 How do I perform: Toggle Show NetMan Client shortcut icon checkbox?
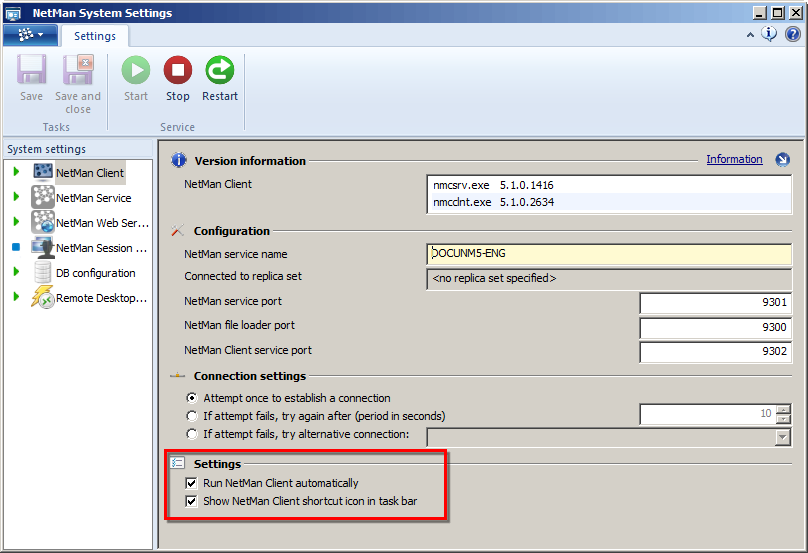click(x=191, y=501)
